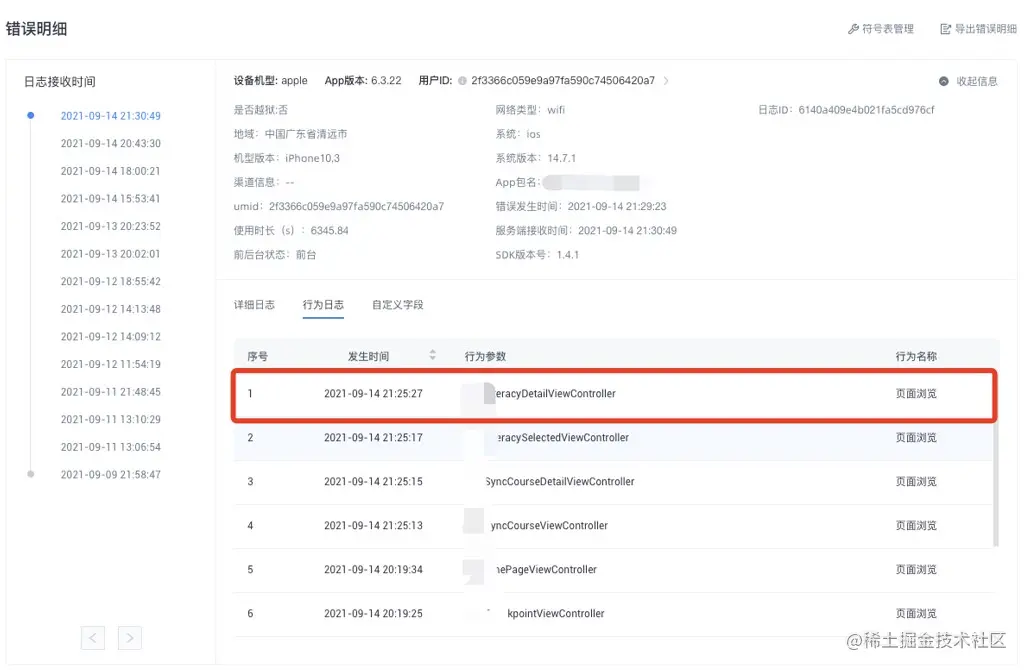Click row 5 time 2021-09-14 20:19:34

pyautogui.click(x=374, y=569)
